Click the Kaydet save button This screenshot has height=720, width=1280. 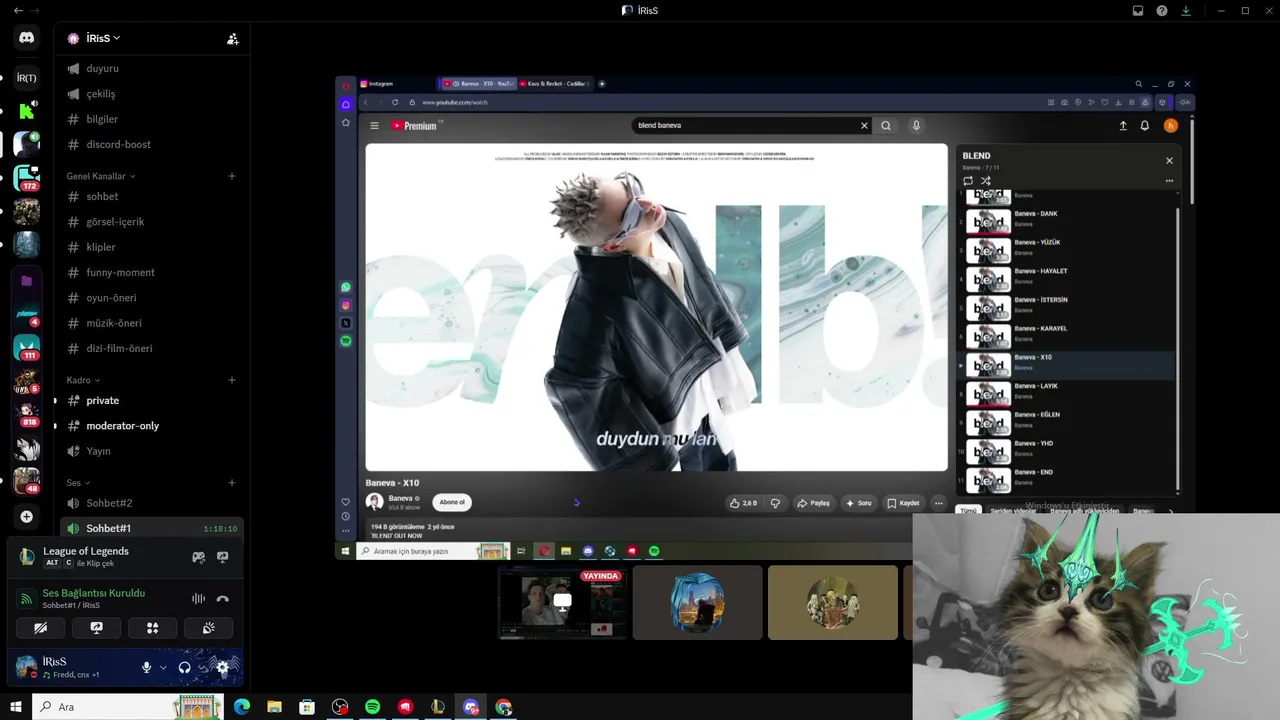903,503
